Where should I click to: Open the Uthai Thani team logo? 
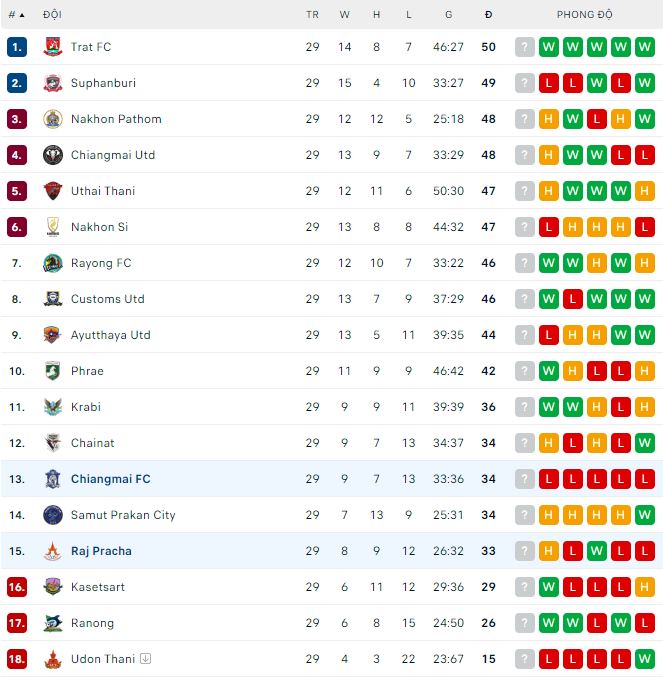53,191
